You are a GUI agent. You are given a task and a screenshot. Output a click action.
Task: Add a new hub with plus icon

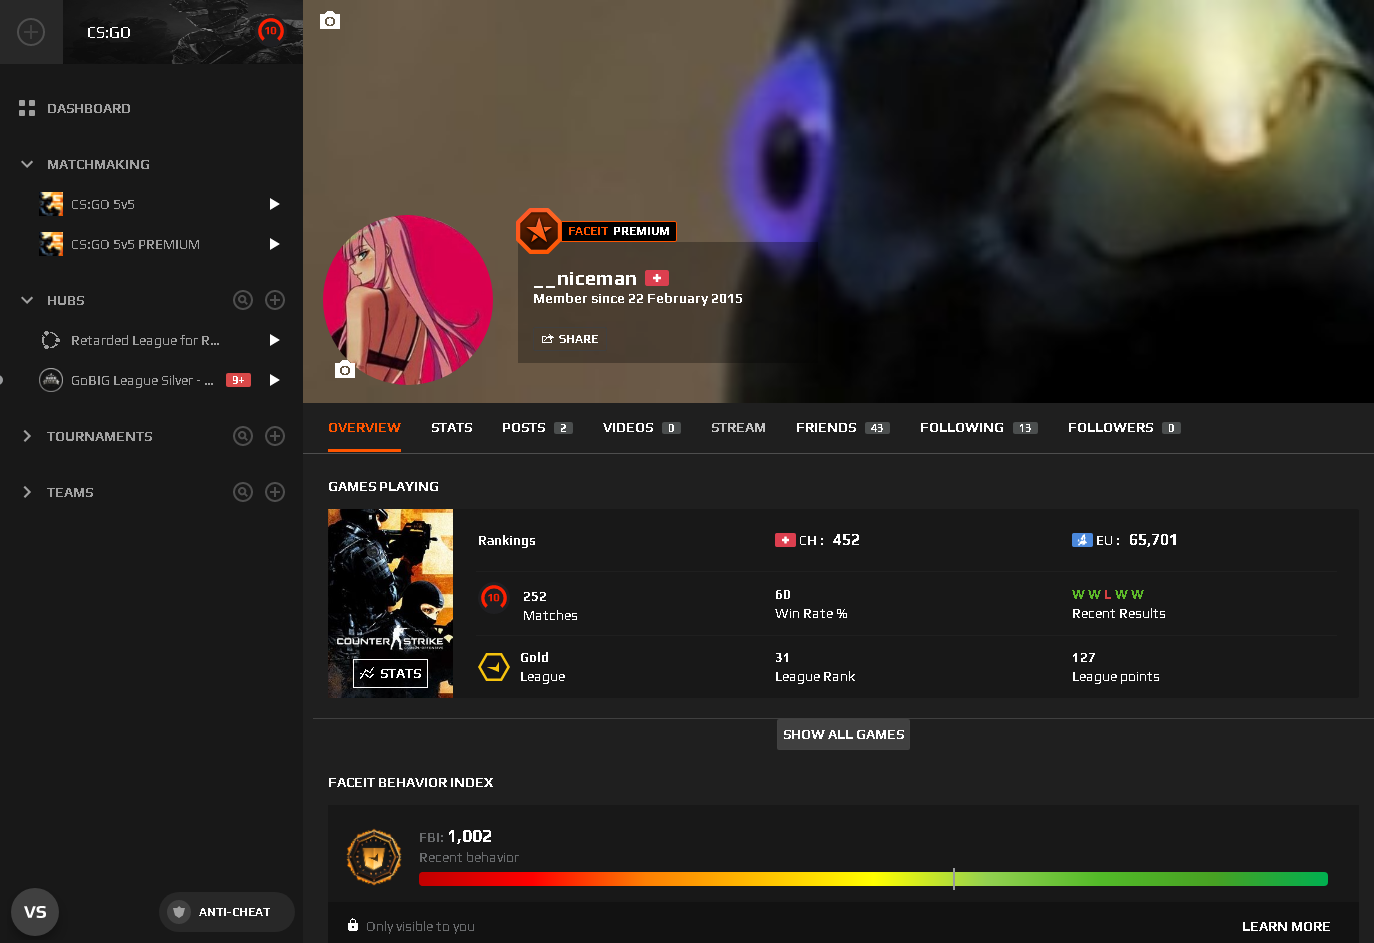pyautogui.click(x=275, y=300)
